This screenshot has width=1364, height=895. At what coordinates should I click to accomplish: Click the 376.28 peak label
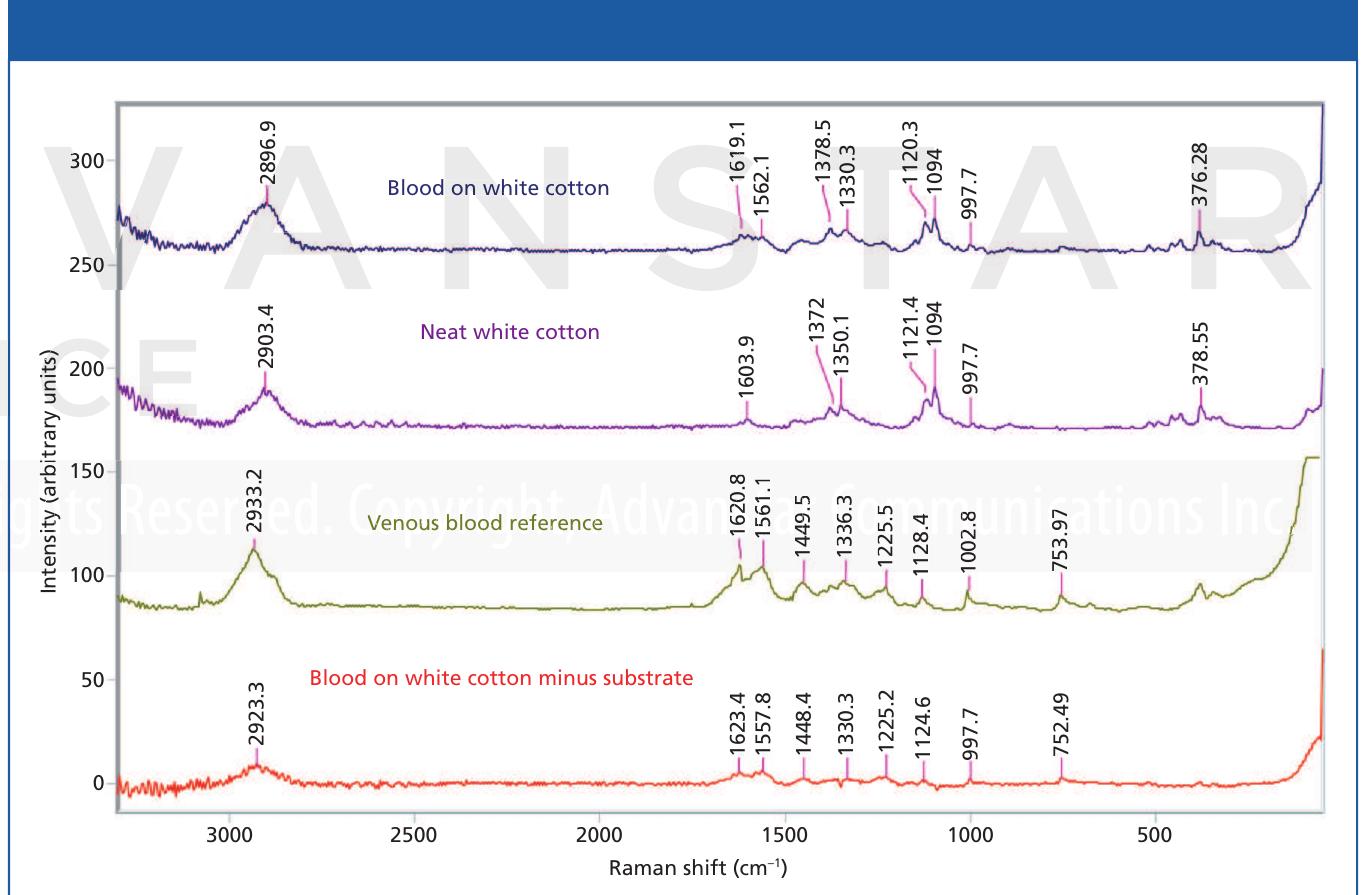click(1200, 175)
